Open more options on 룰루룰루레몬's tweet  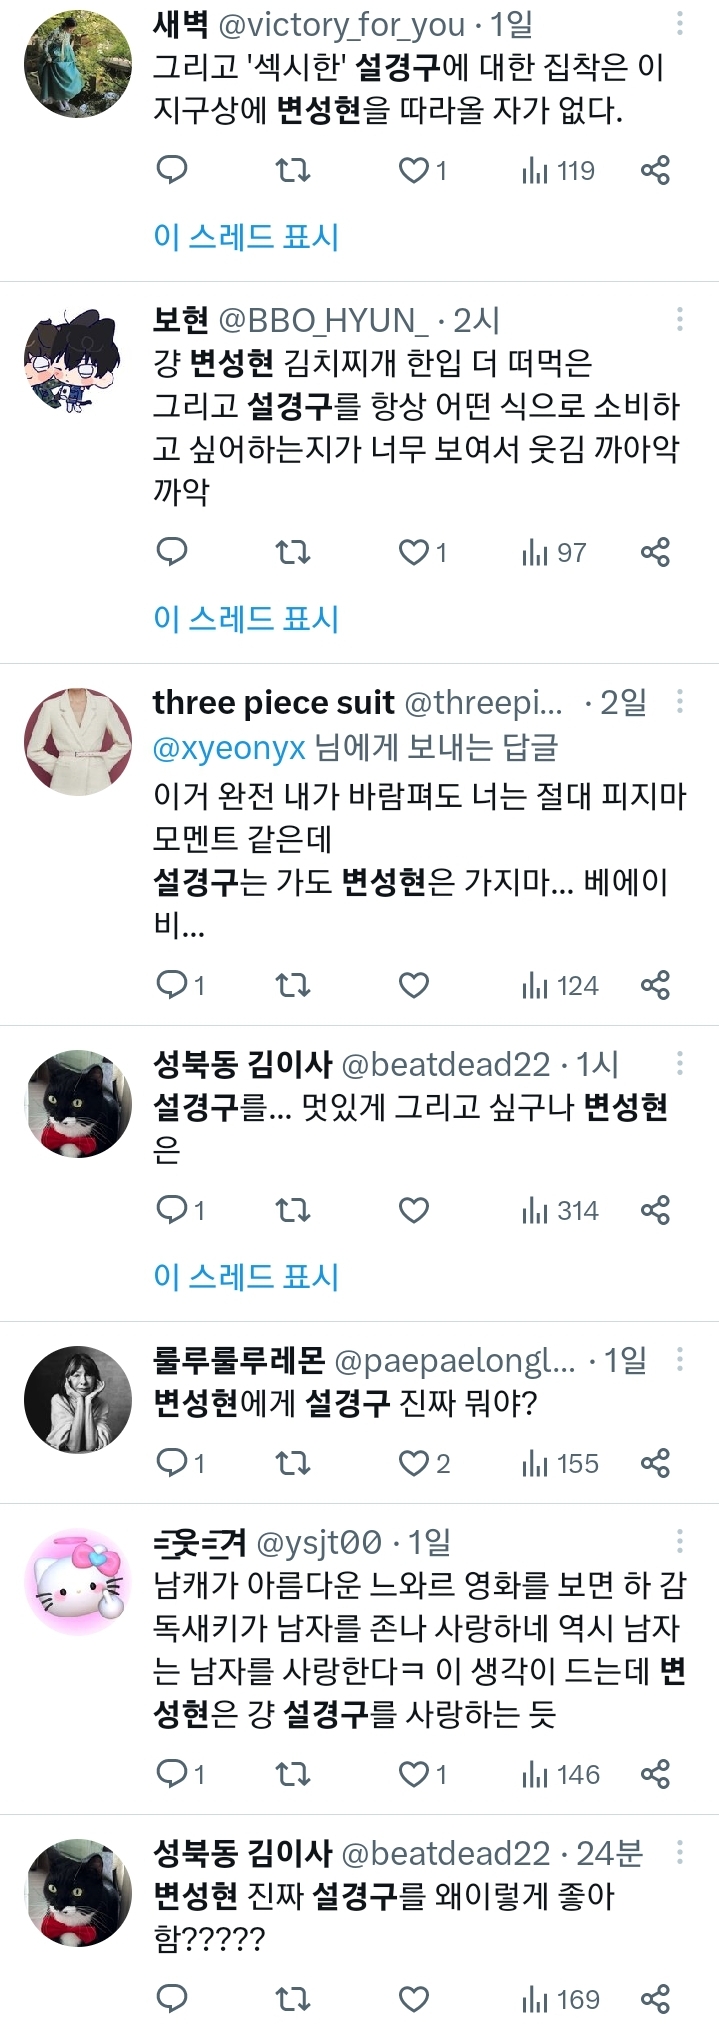pos(680,1359)
